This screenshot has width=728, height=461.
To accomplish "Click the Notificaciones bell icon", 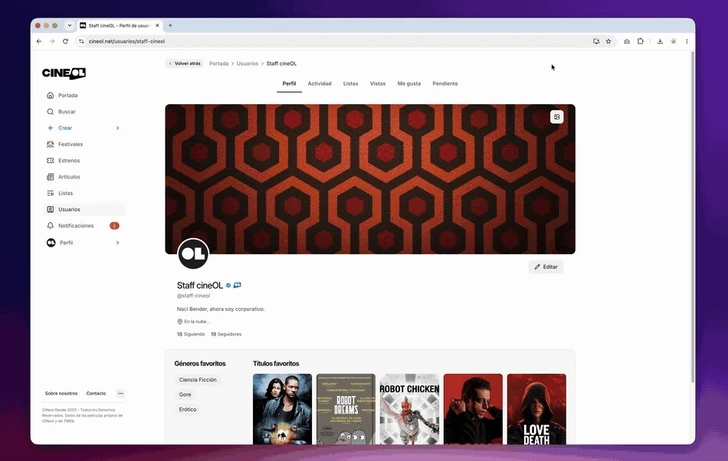I will pos(50,225).
